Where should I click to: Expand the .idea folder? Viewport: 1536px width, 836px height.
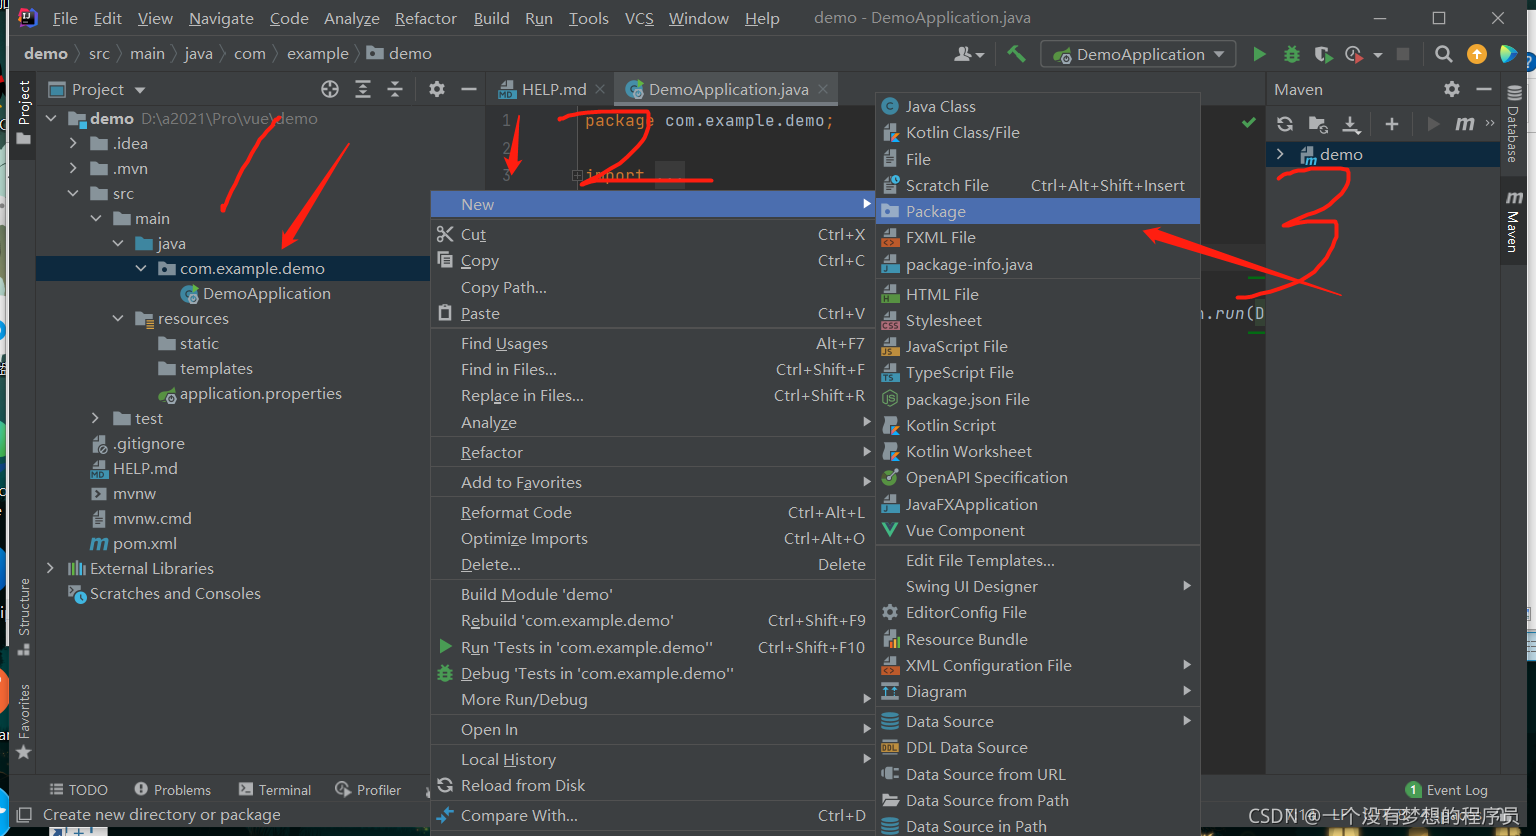pyautogui.click(x=73, y=143)
